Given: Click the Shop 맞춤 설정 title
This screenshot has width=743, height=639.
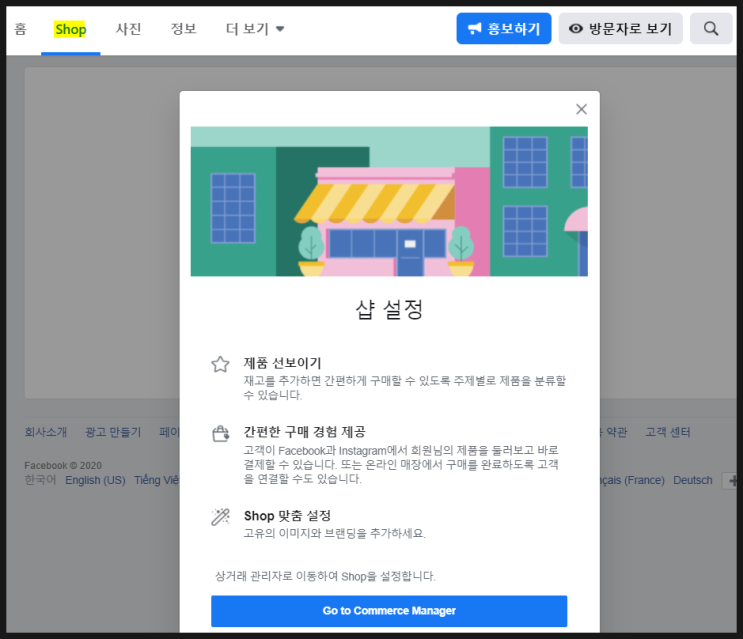Looking at the screenshot, I should [287, 515].
